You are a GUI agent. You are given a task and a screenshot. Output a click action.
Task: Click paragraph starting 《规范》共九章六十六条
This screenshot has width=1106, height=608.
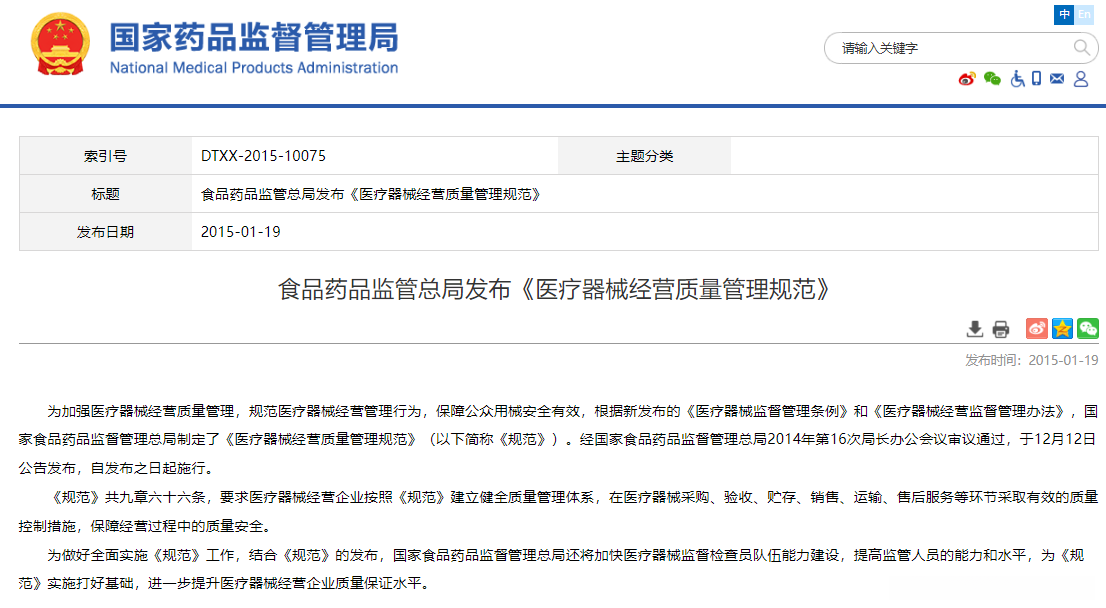(558, 511)
